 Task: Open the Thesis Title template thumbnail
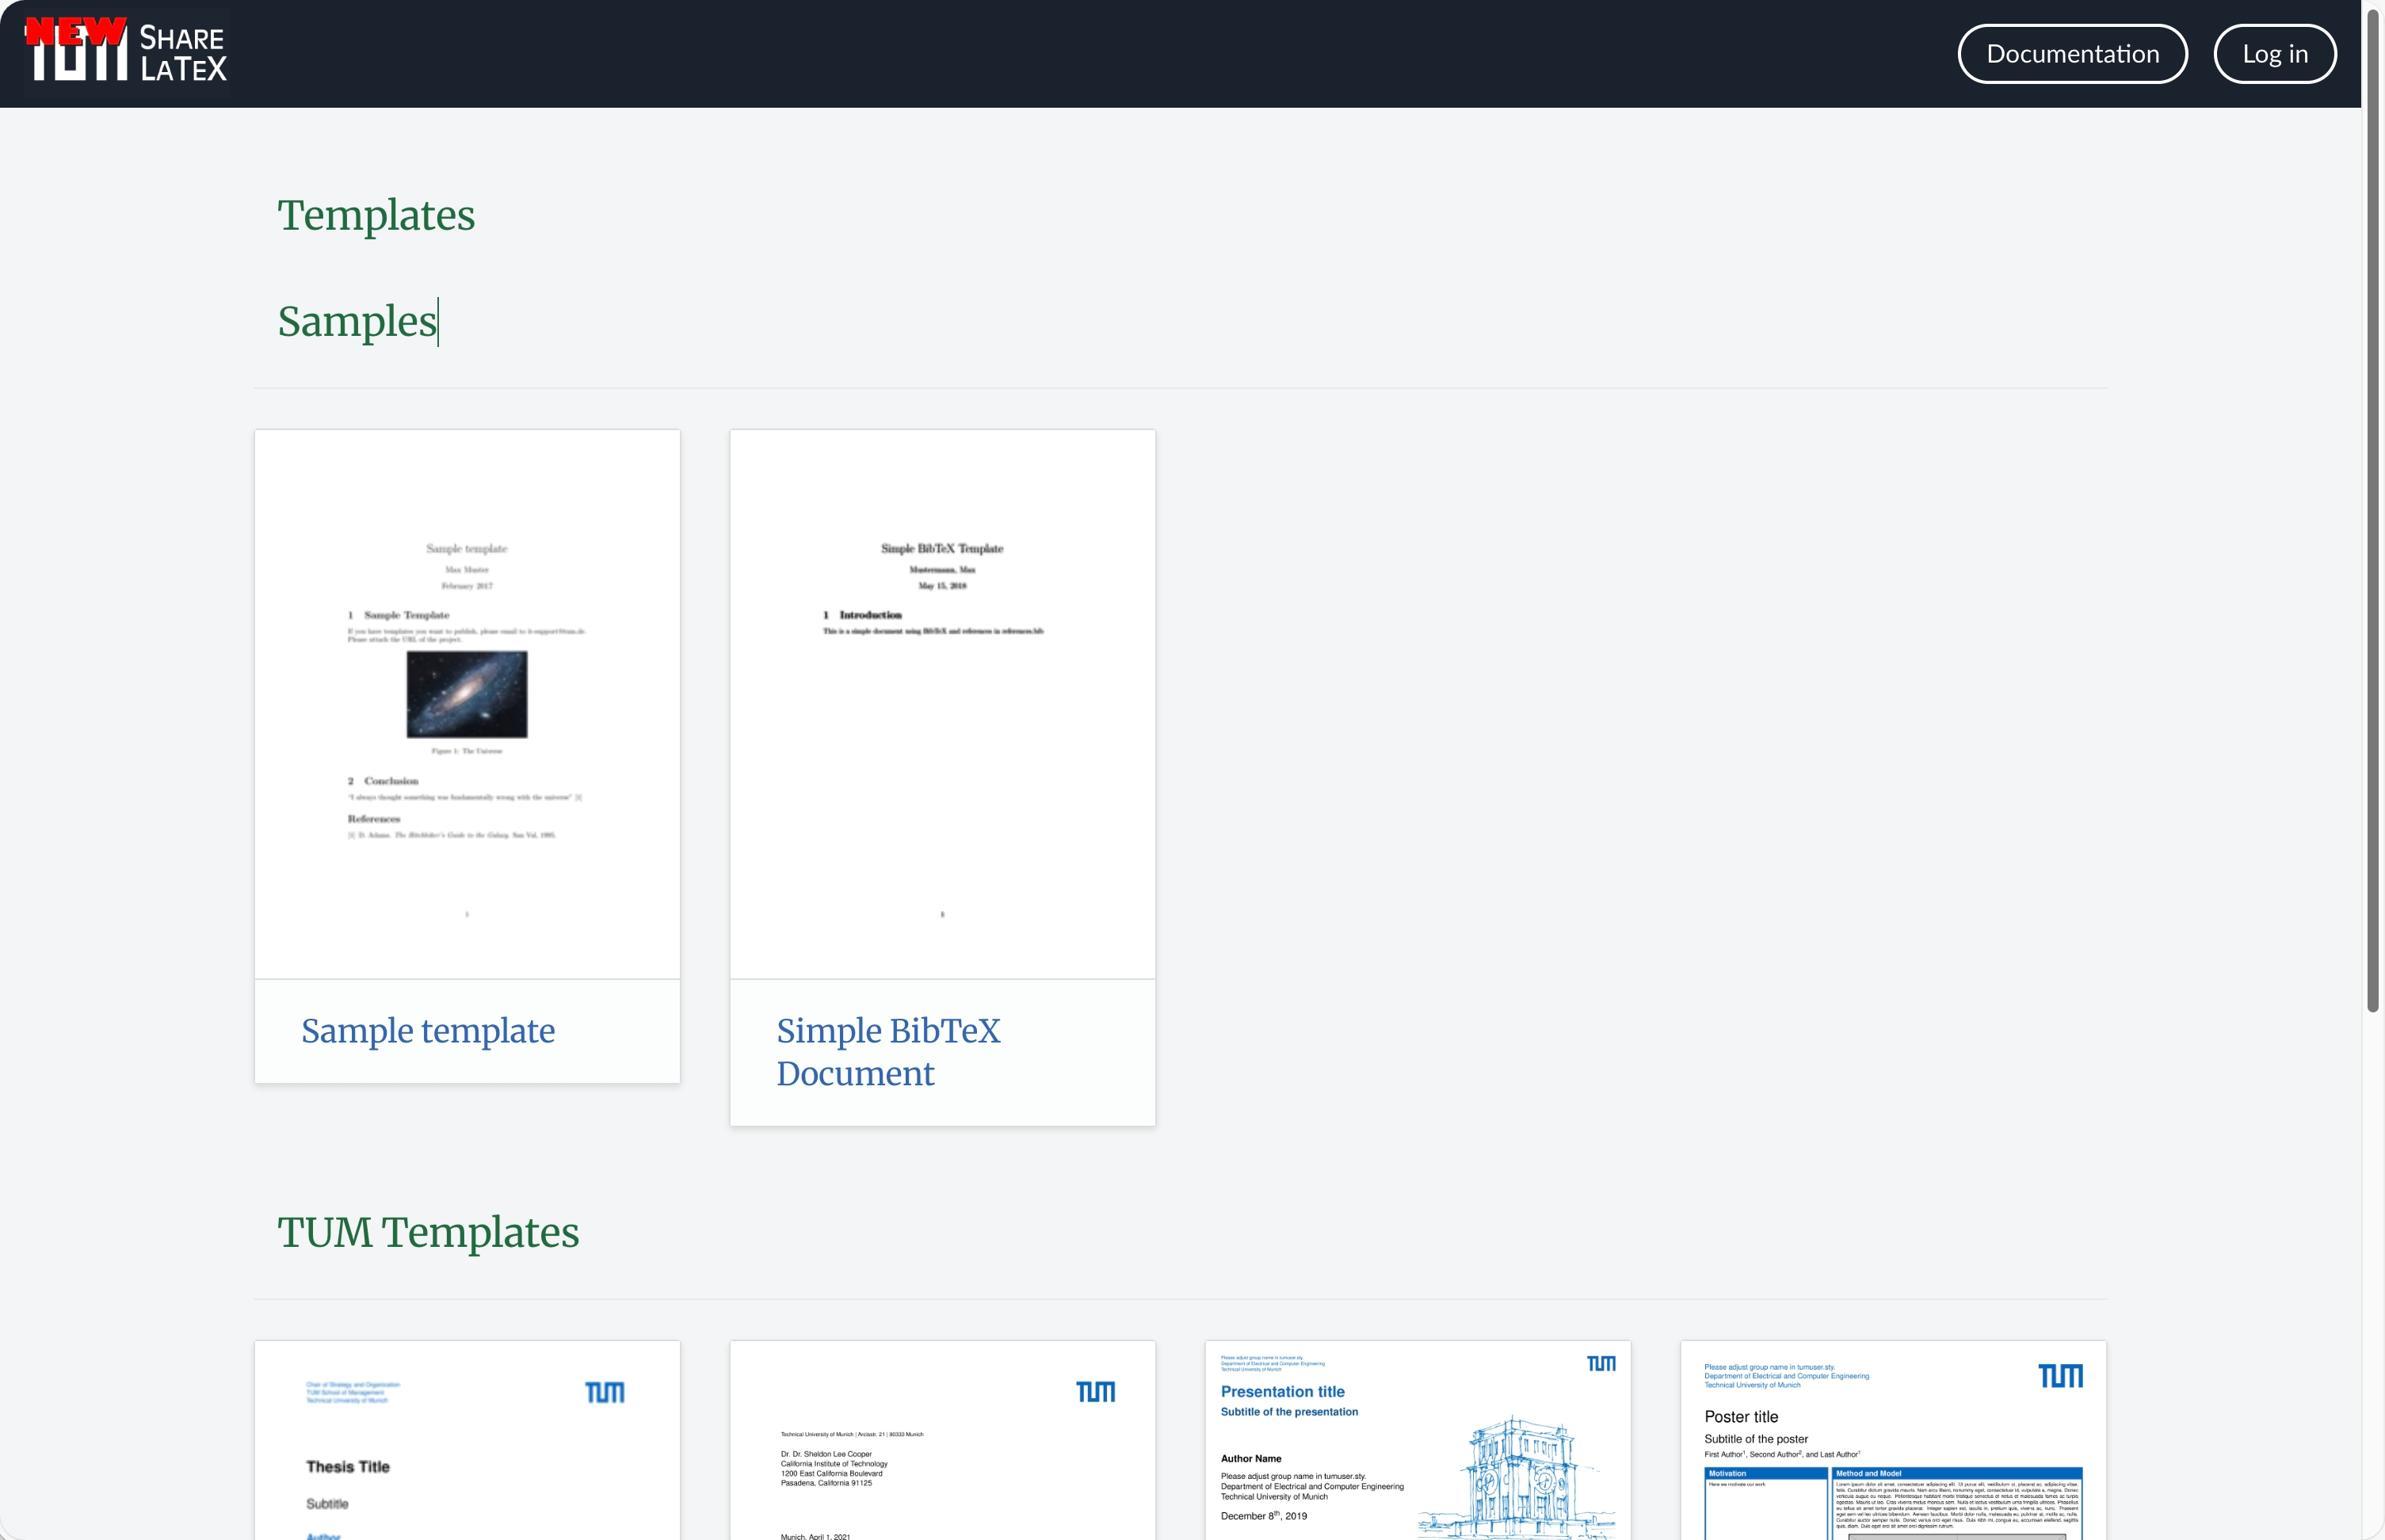(467, 1440)
